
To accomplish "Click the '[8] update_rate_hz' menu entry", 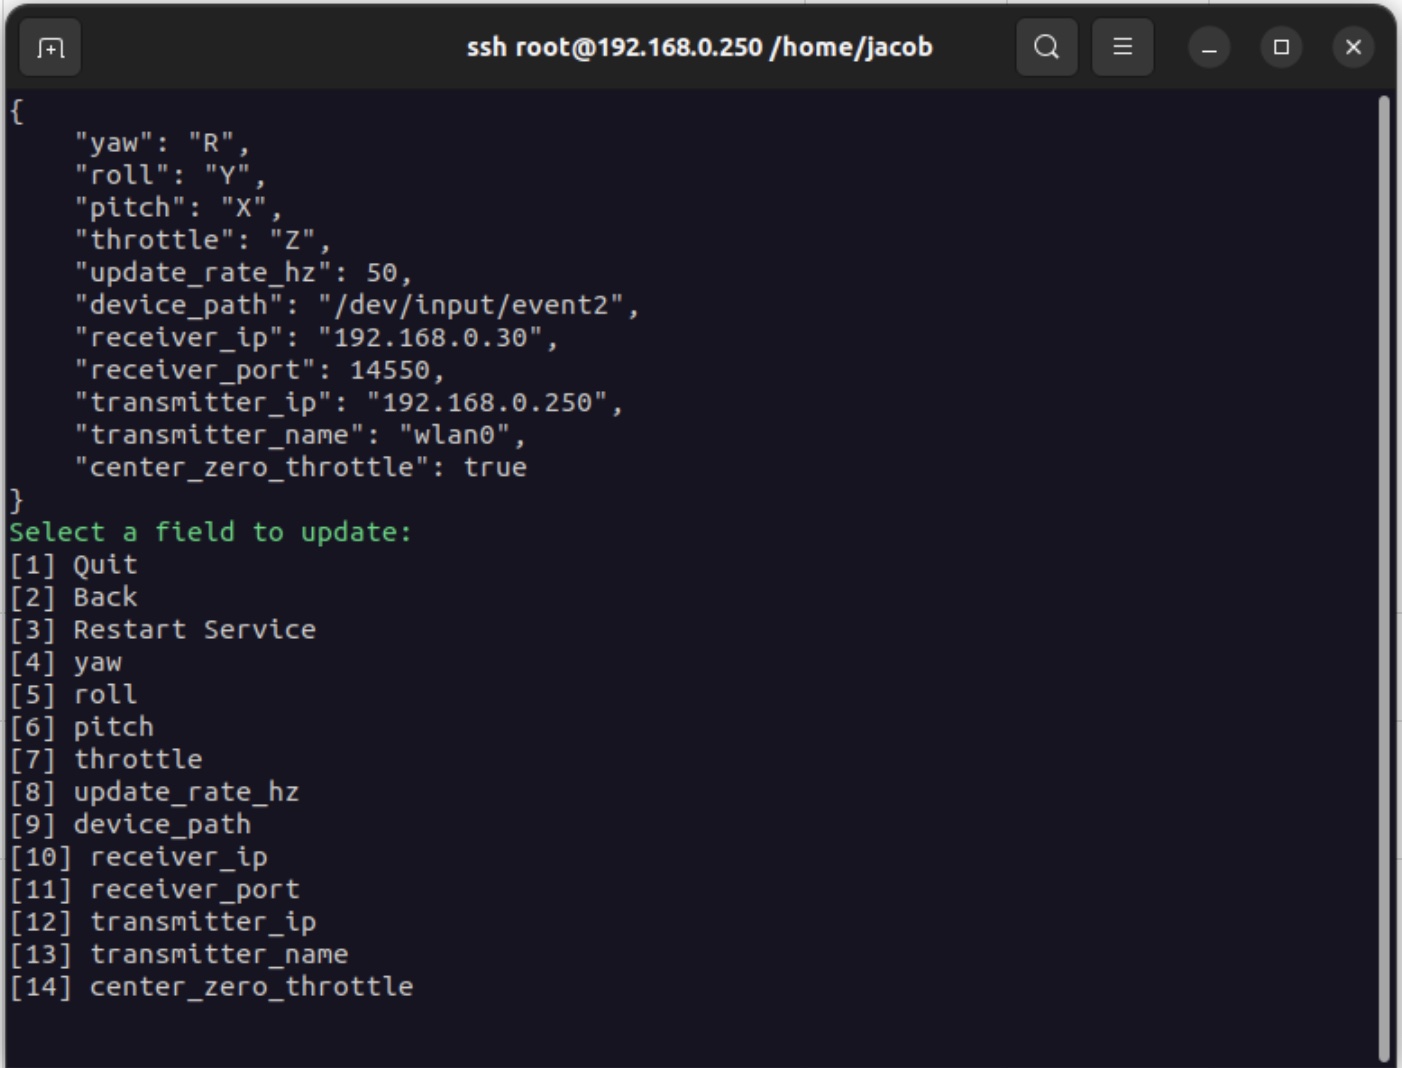I will click(155, 792).
